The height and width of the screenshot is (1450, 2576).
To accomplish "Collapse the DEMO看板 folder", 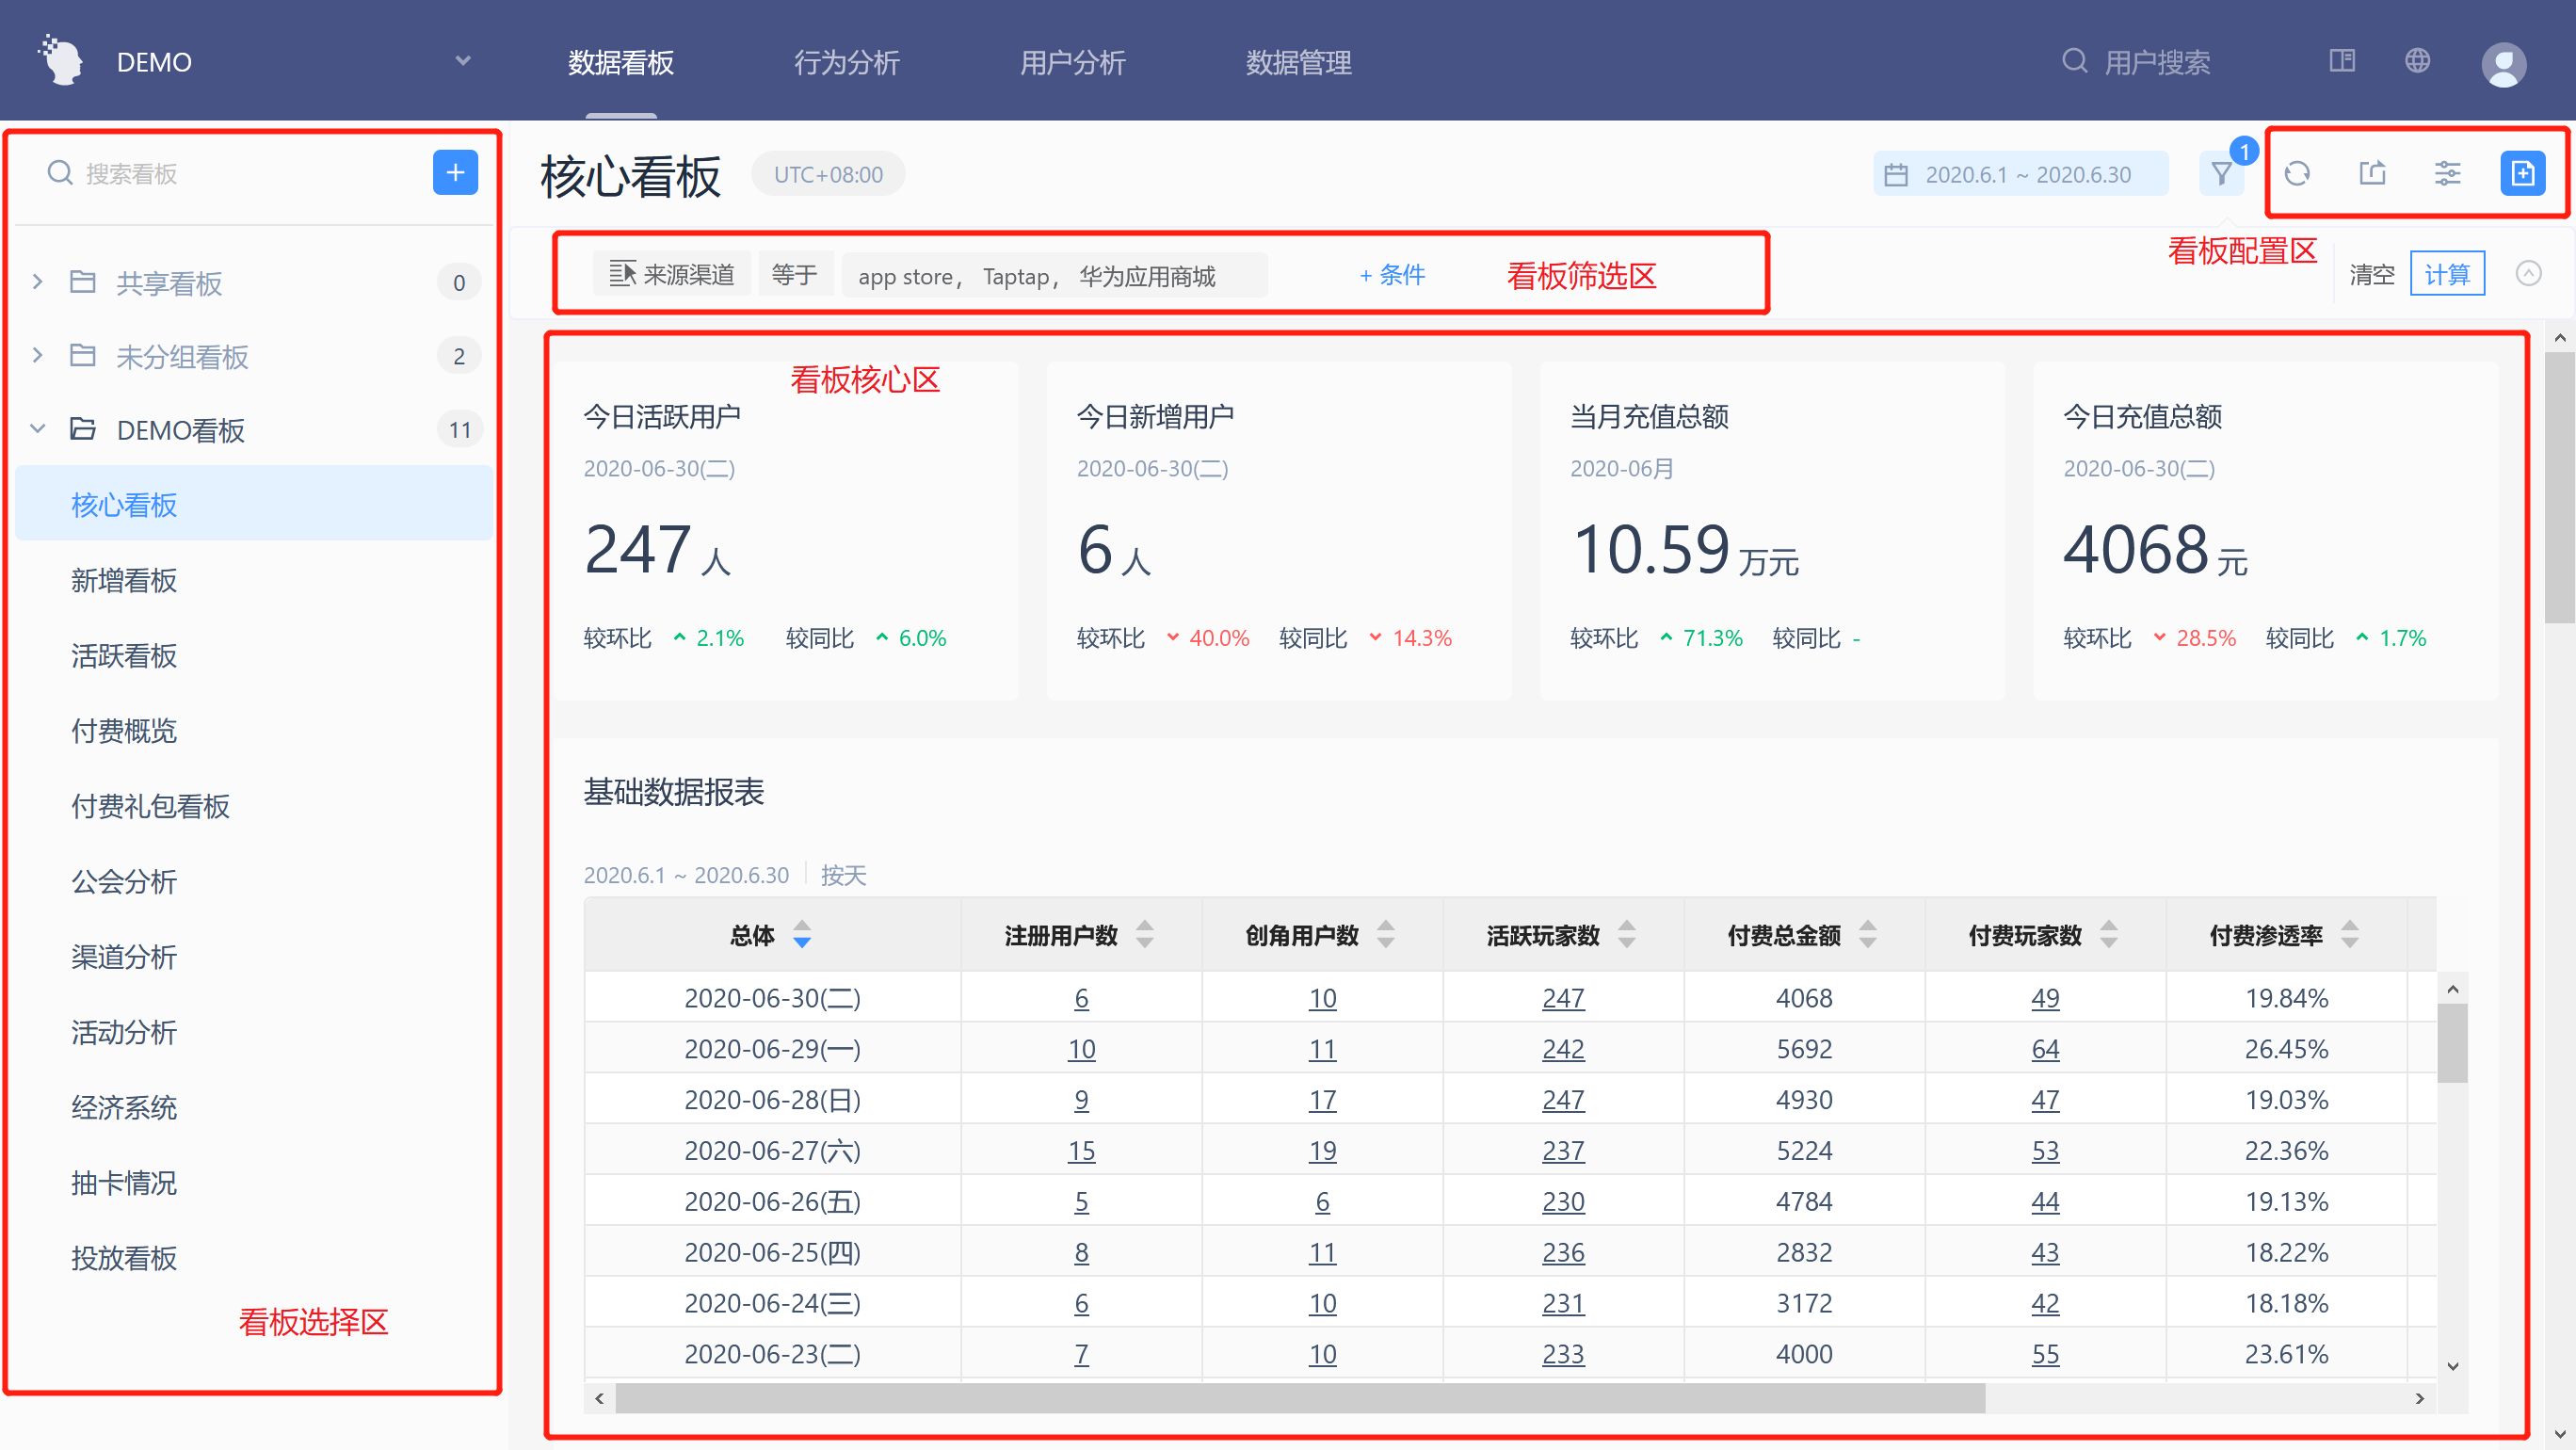I will pyautogui.click(x=37, y=429).
